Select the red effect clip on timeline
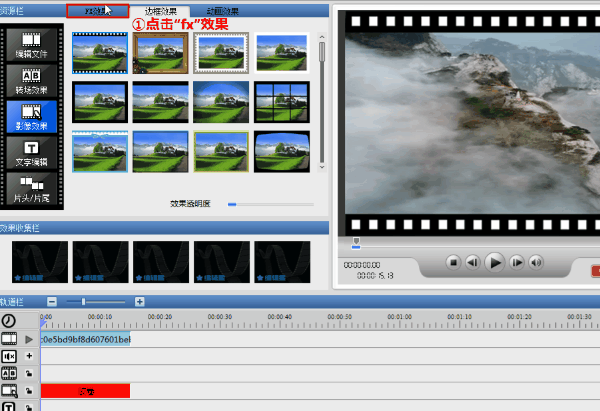 click(86, 391)
